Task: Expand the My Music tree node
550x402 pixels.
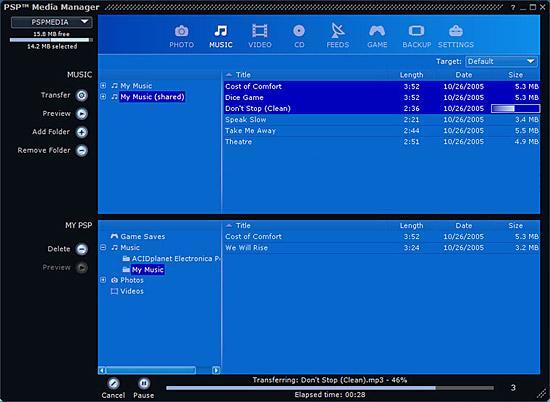Action: click(x=103, y=86)
